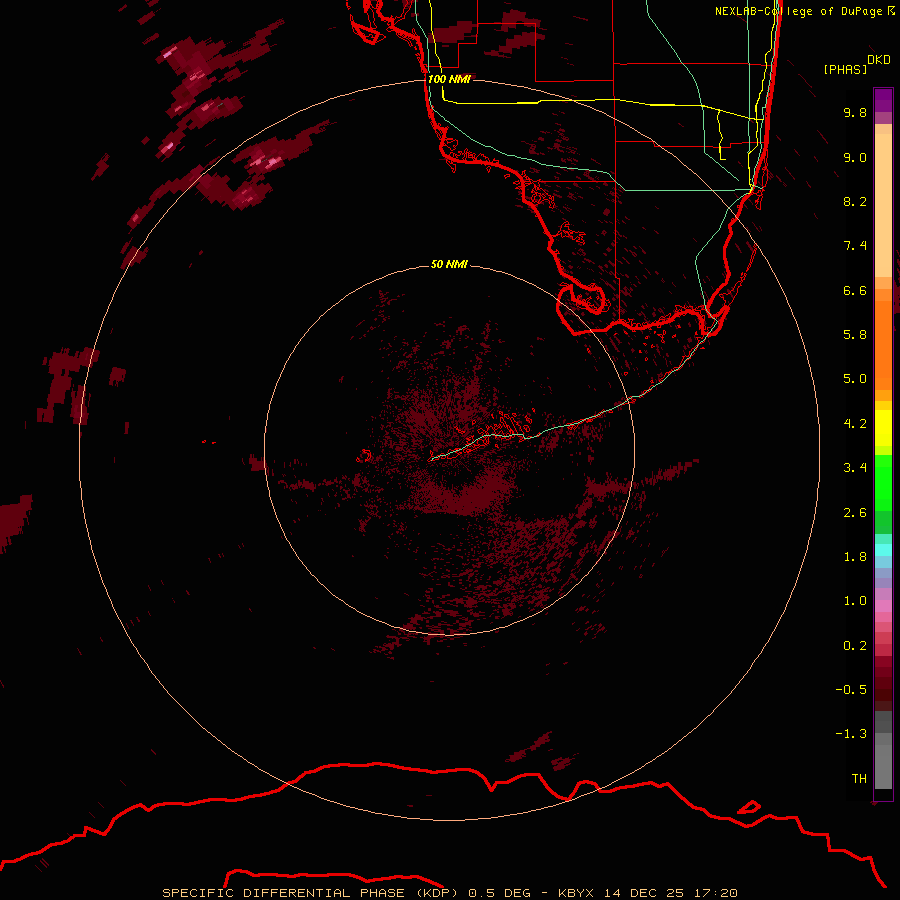Pick the orange band of the color bar
The height and width of the screenshot is (900, 900).
coord(883,346)
